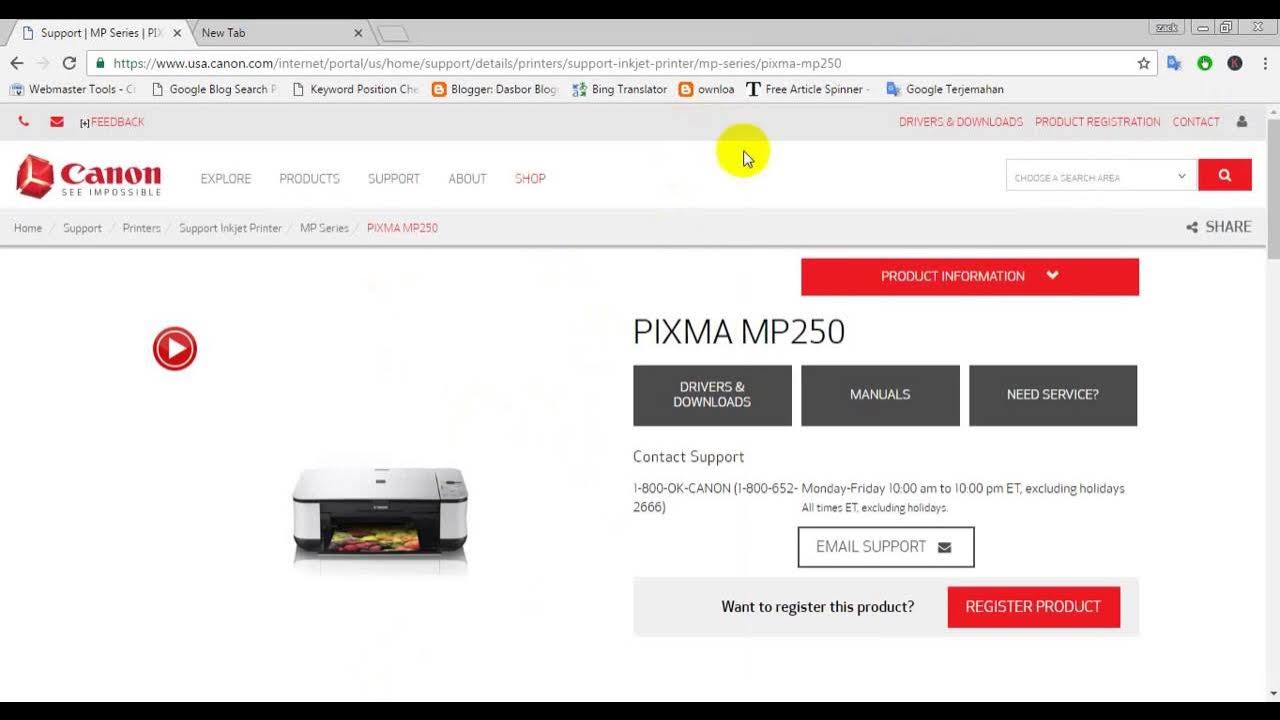The width and height of the screenshot is (1280, 720).
Task: Open the Products navigation menu
Action: [x=309, y=179]
